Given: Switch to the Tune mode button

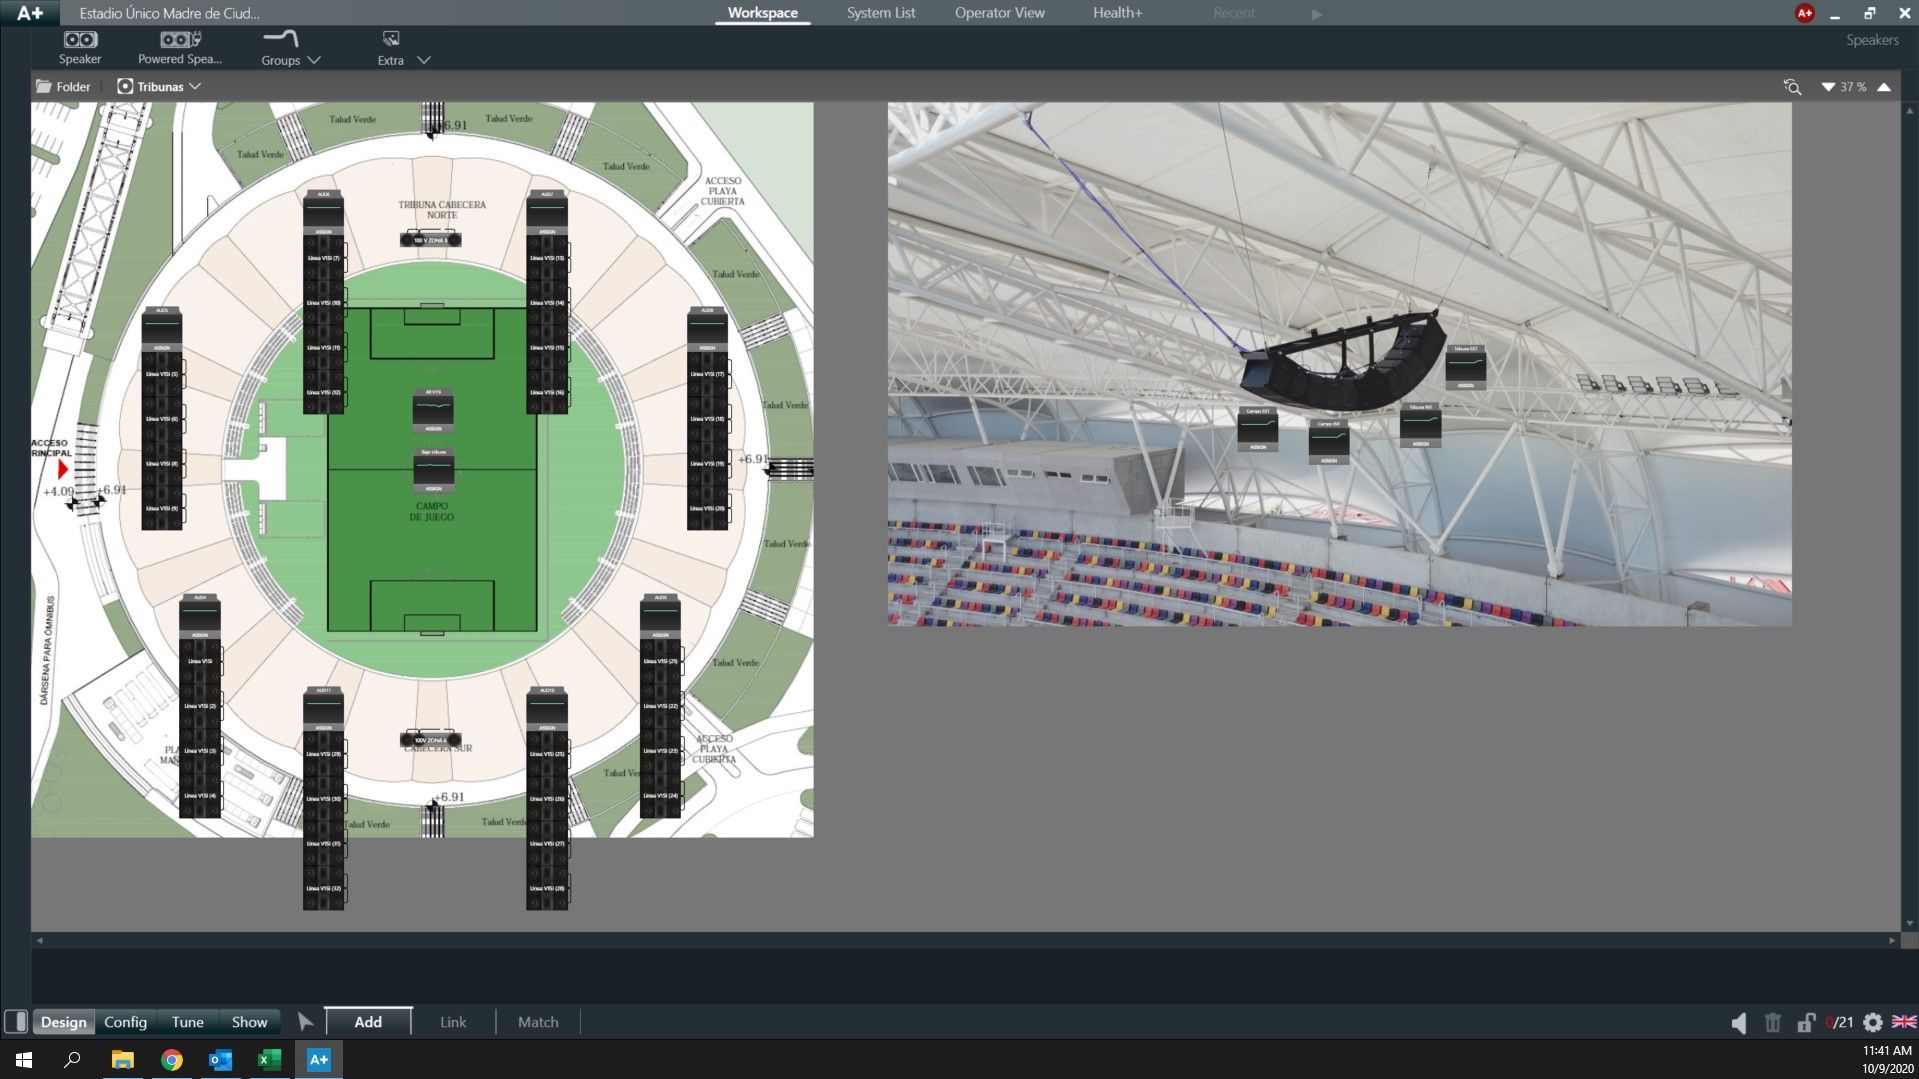Looking at the screenshot, I should tap(186, 1022).
